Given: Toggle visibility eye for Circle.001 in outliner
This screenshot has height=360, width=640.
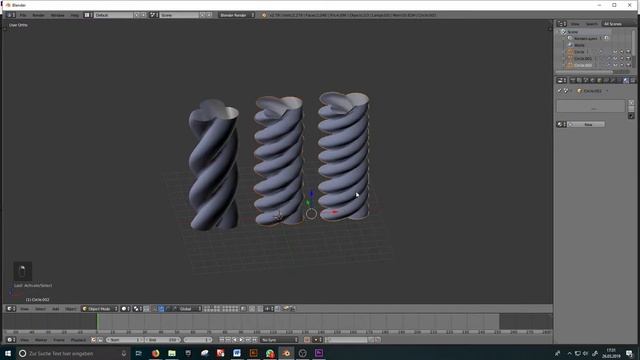Looking at the screenshot, I should click(x=615, y=58).
